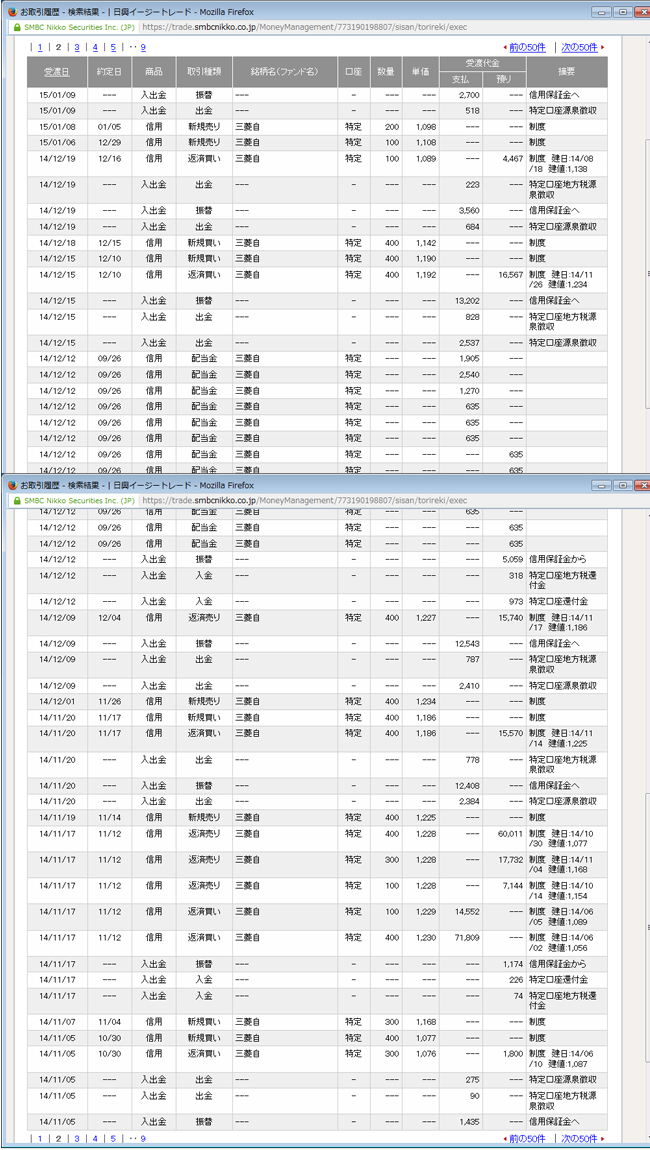Viewport: 650px width, 1150px height.
Task: Click the Firefox logo in lower window title bar
Action: coord(12,486)
